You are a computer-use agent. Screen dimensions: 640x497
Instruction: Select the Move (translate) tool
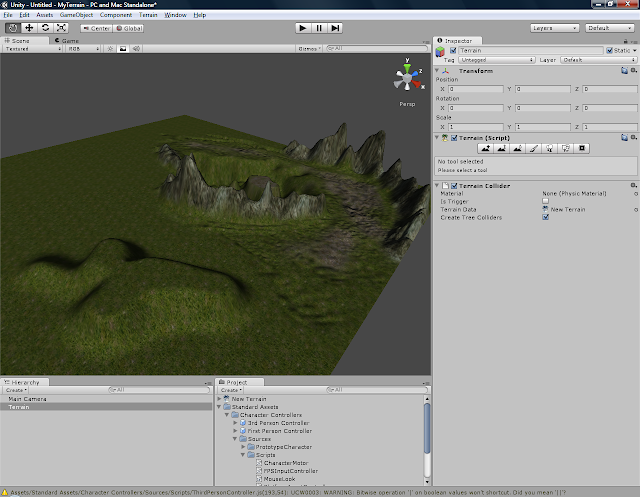[29, 28]
